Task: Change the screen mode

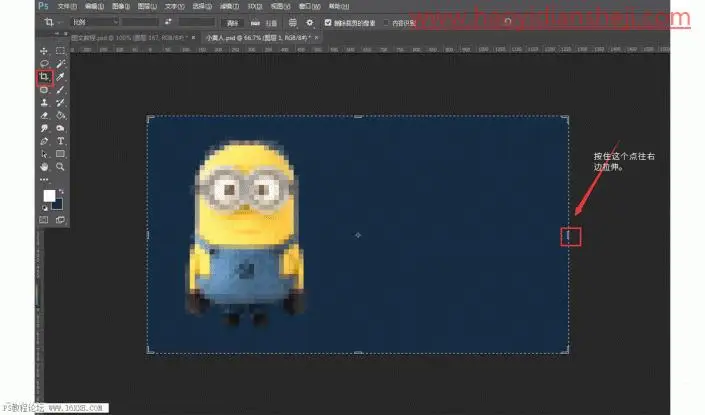Action: [x=60, y=220]
